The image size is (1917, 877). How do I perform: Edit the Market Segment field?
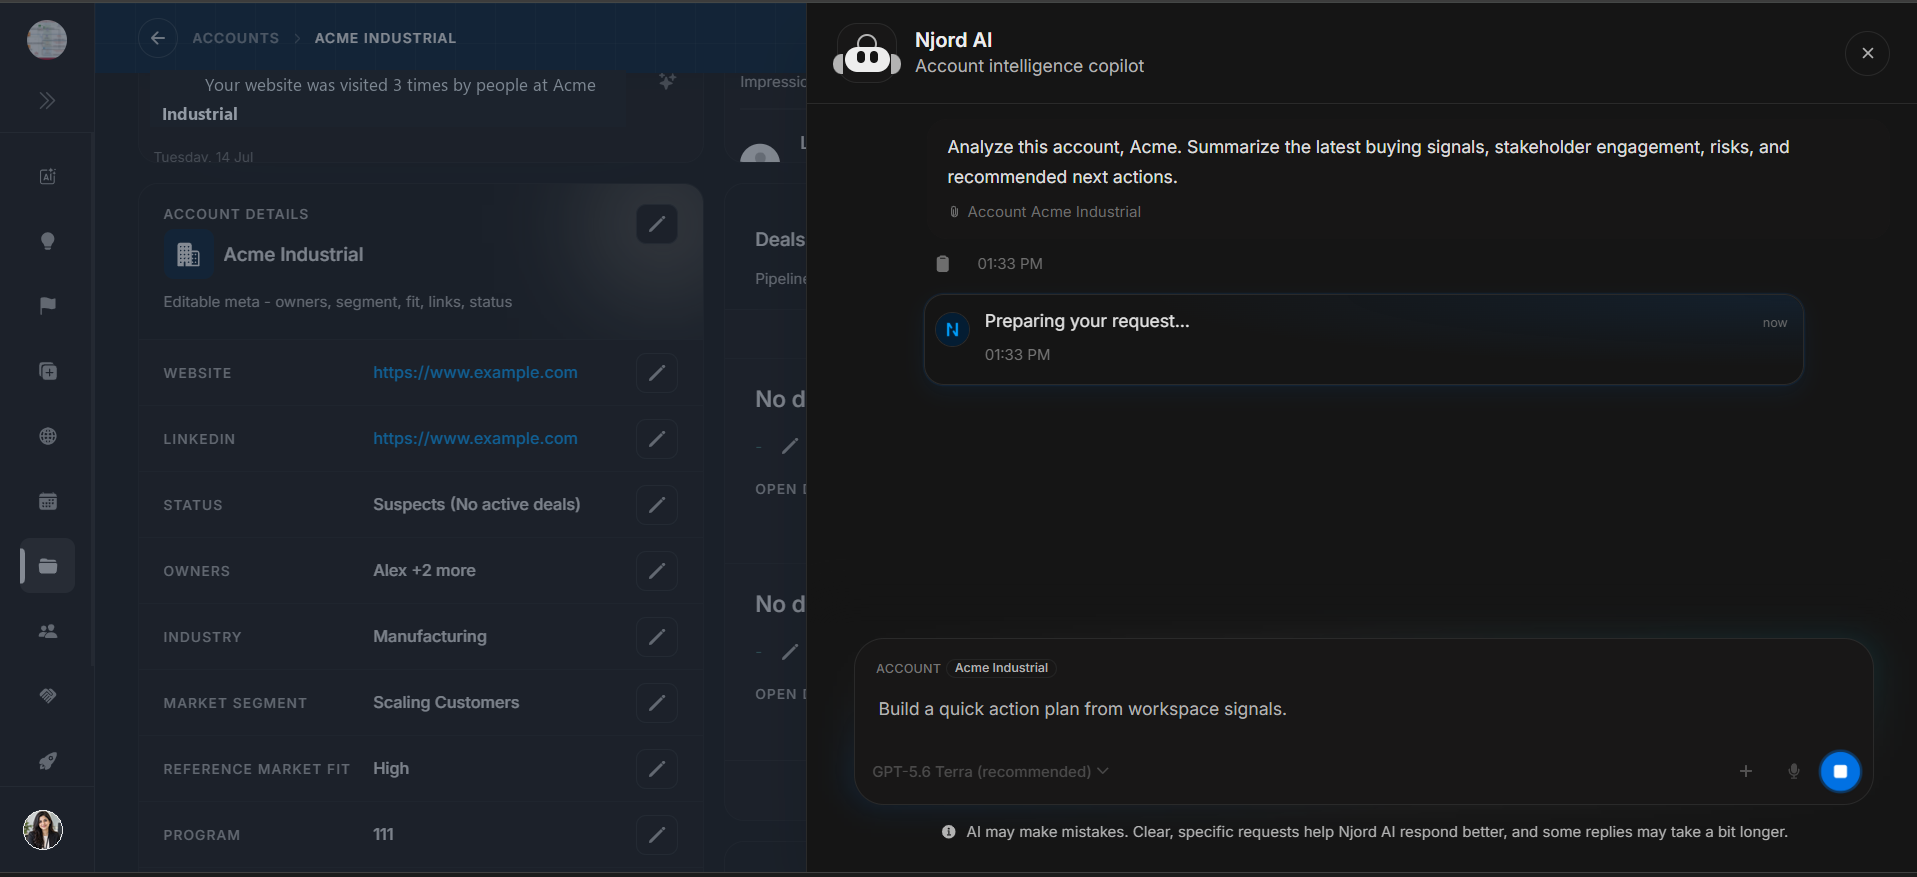click(657, 703)
